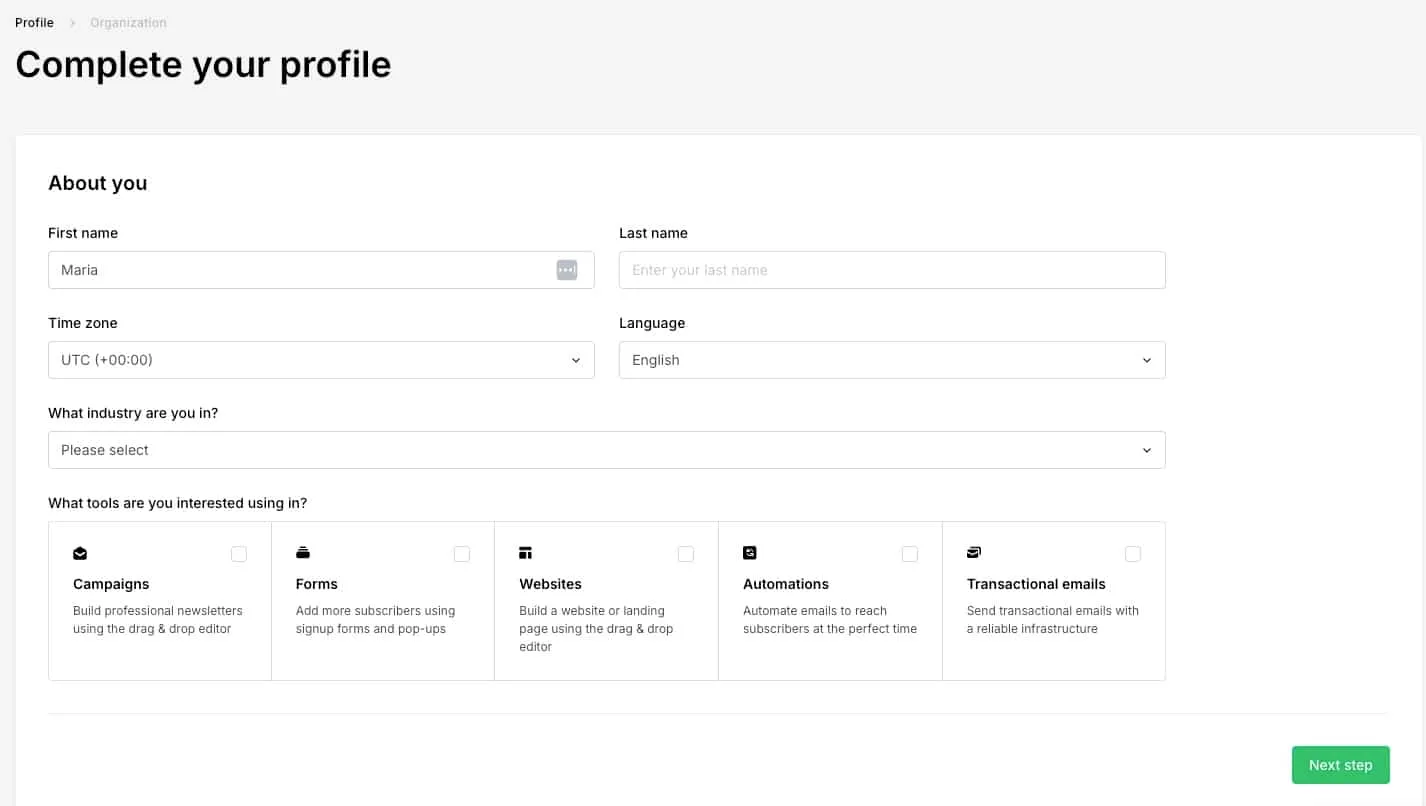Viewport: 1426px width, 806px height.
Task: Click the Websites layout icon
Action: point(526,553)
